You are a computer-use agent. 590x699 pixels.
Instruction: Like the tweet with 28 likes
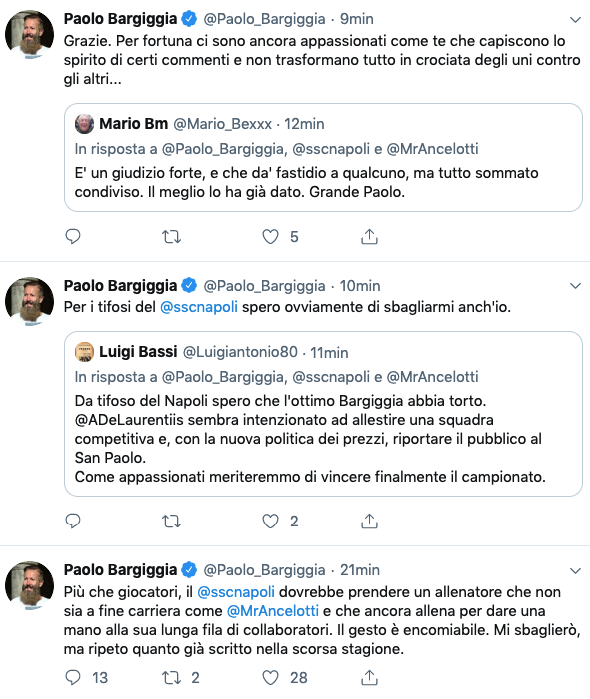[270, 678]
